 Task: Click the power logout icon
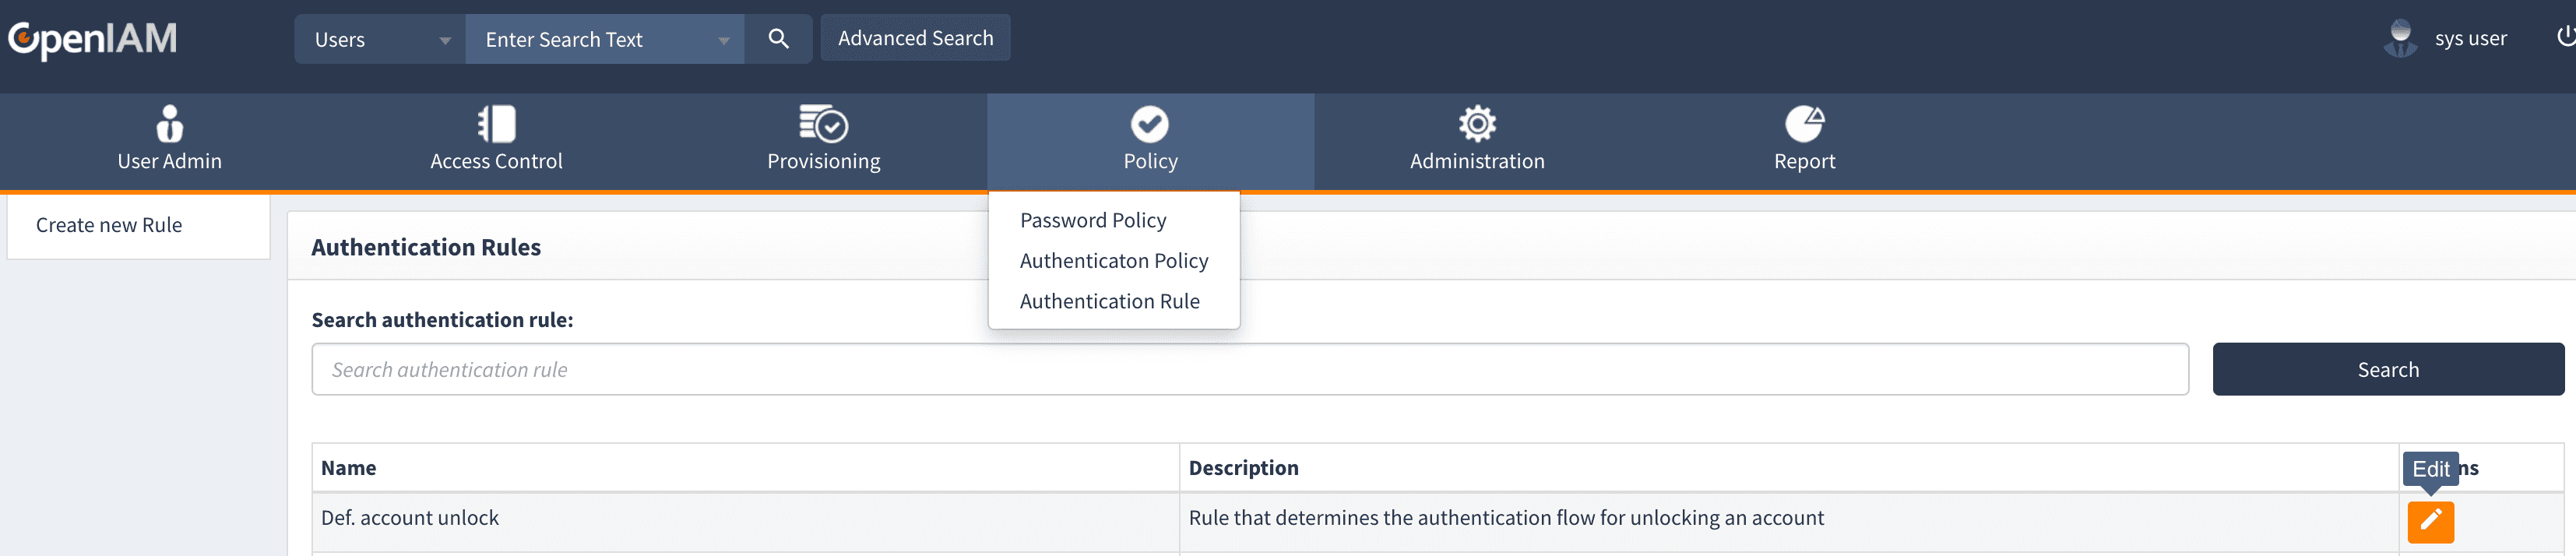[x=2564, y=38]
